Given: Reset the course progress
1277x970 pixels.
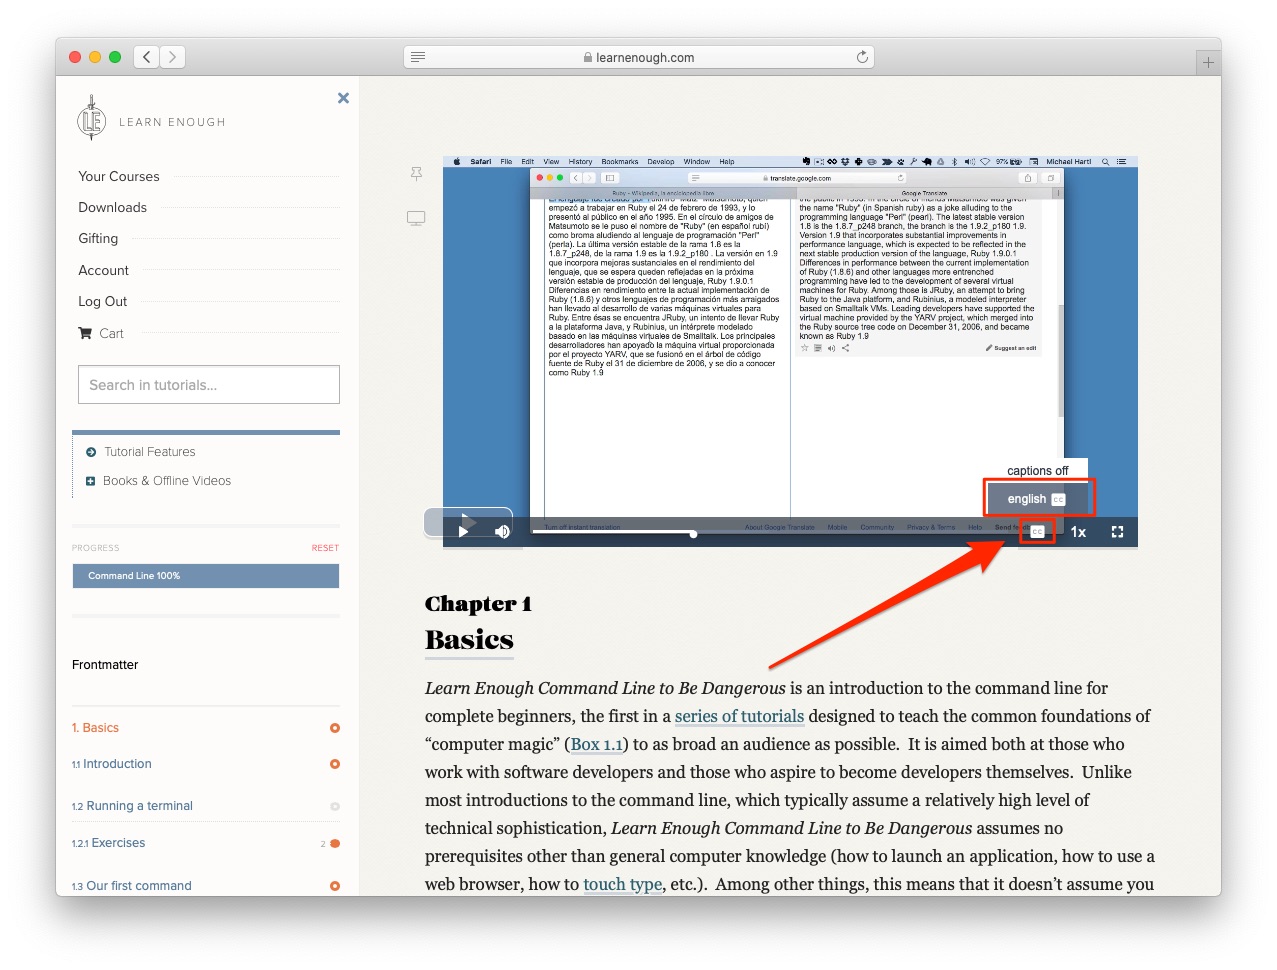Looking at the screenshot, I should pos(325,548).
